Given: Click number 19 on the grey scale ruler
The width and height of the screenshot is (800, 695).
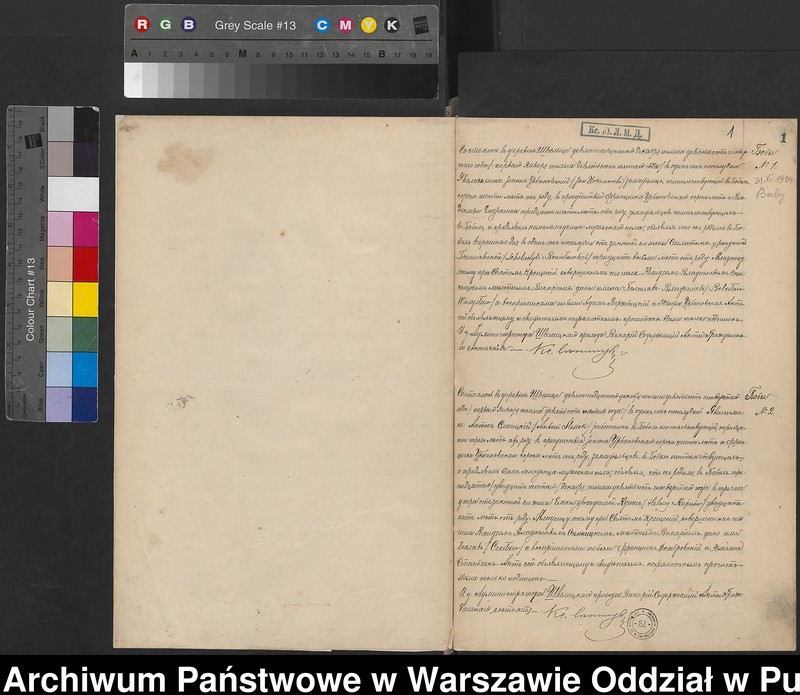Looking at the screenshot, I should point(429,55).
